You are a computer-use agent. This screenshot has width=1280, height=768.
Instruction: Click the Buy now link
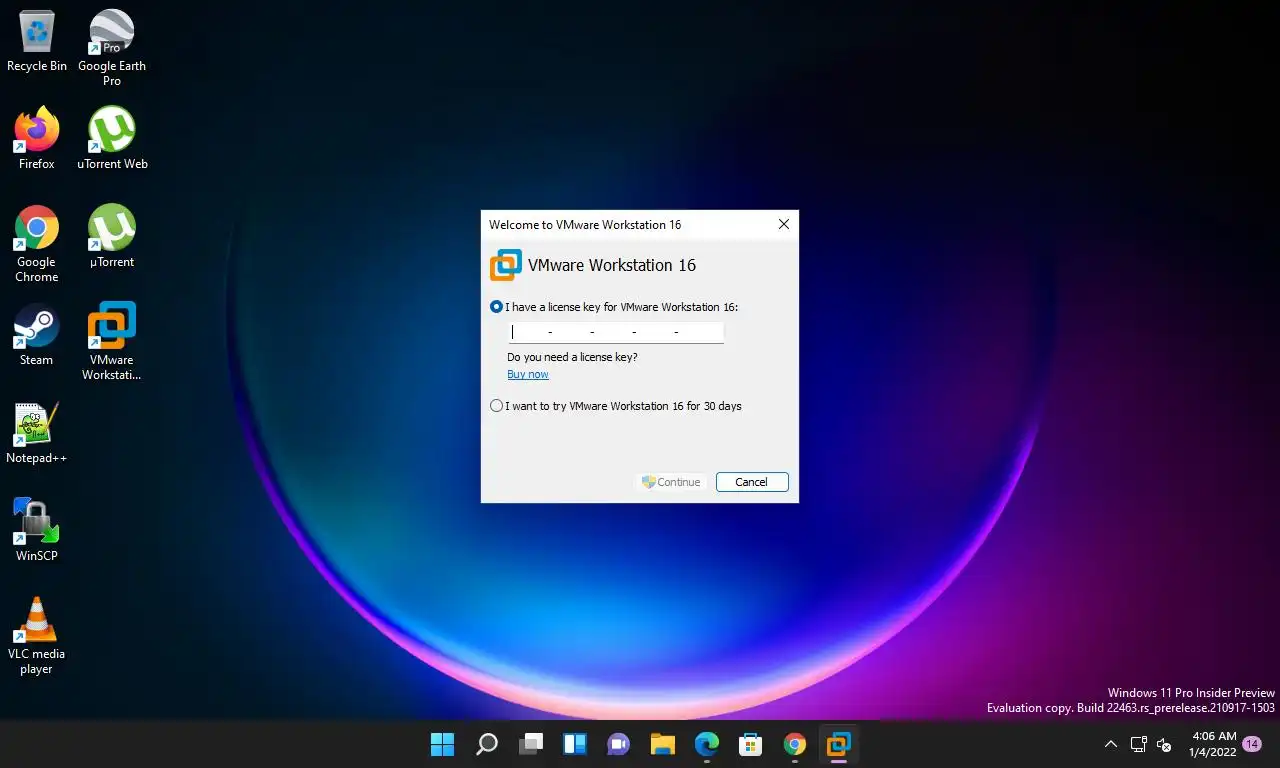coord(528,374)
